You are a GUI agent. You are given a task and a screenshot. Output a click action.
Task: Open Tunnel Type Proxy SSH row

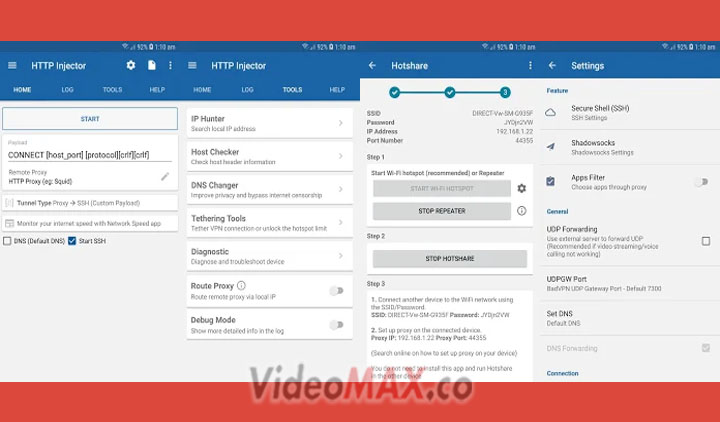[90, 203]
